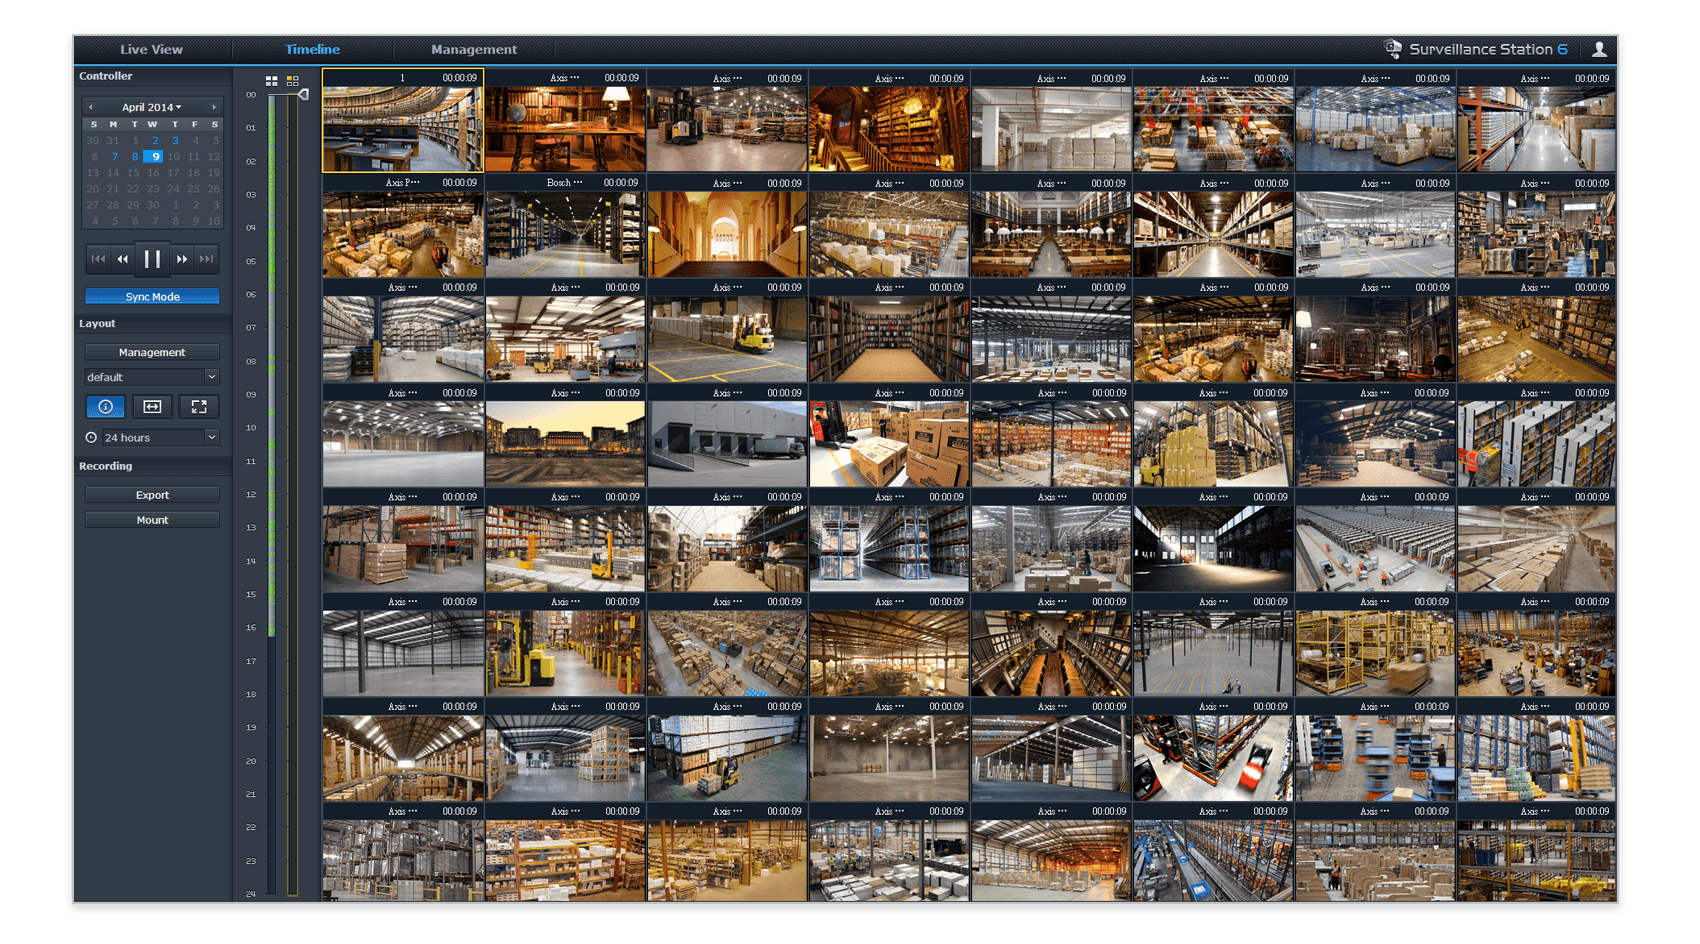Toggle the fit-width stretch view button
1700x944 pixels.
(x=152, y=406)
